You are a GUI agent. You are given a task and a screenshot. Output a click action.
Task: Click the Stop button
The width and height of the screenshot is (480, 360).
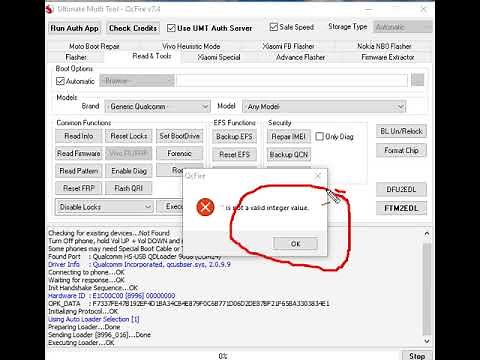417,355
